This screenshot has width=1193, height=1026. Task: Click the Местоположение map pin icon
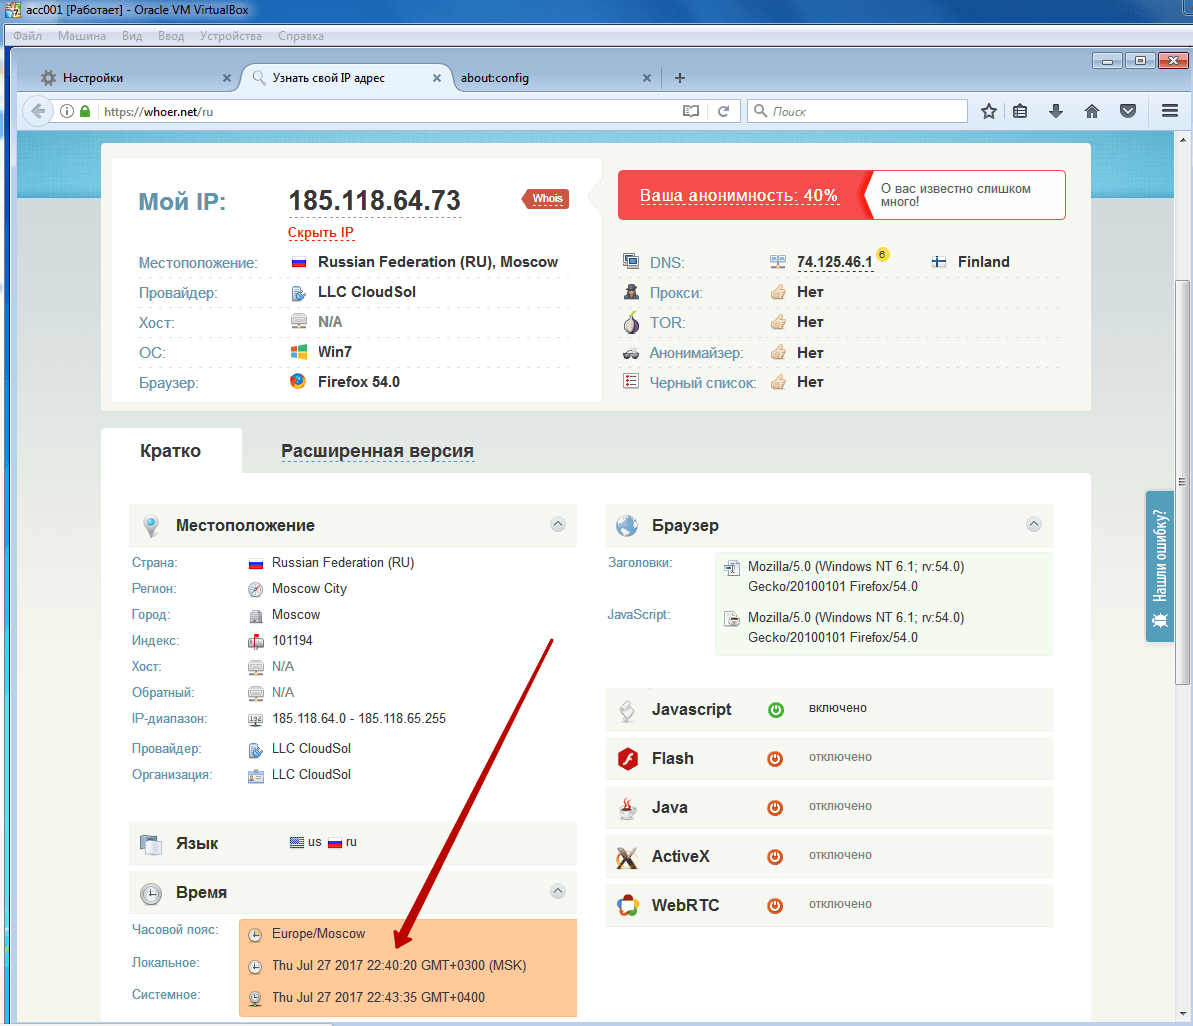tap(151, 526)
